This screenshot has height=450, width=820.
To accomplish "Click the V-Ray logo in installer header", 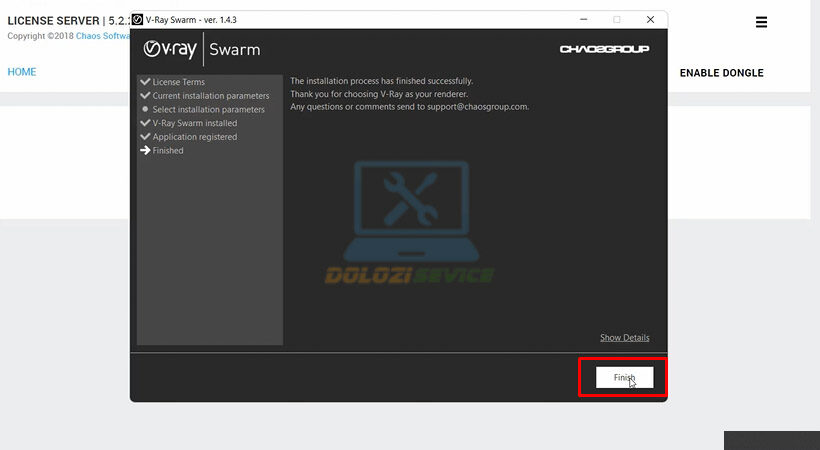I will 169,49.
